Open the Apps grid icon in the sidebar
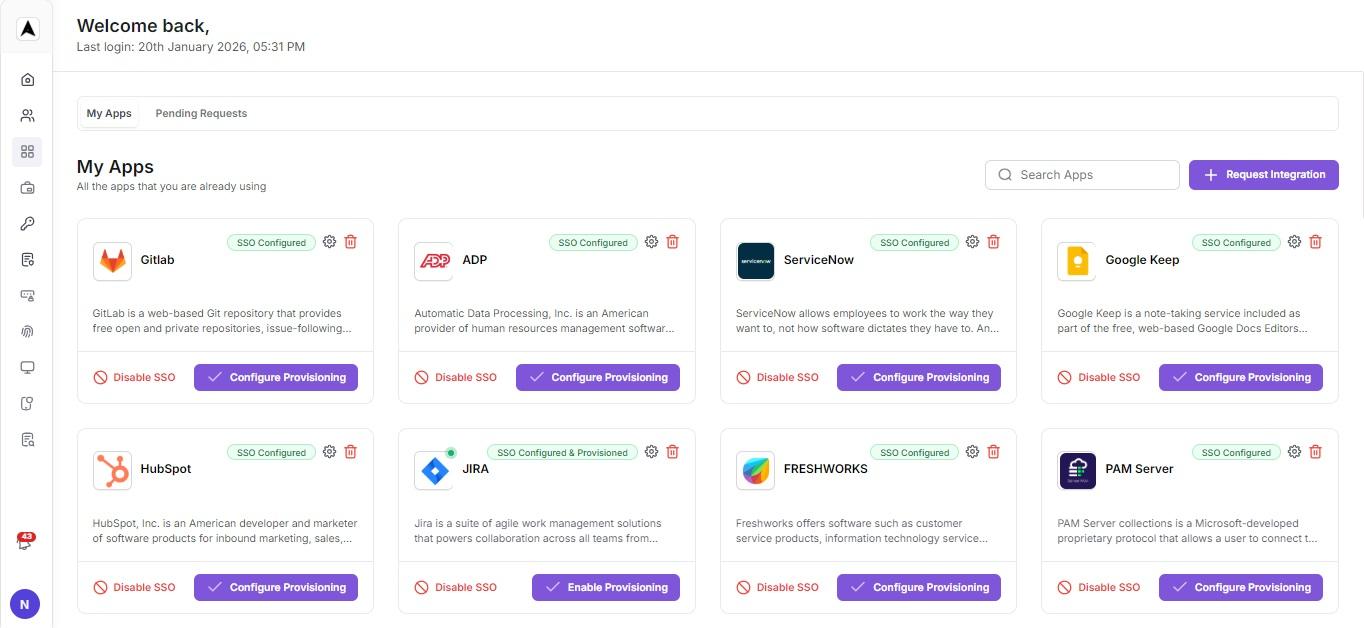 pos(27,152)
